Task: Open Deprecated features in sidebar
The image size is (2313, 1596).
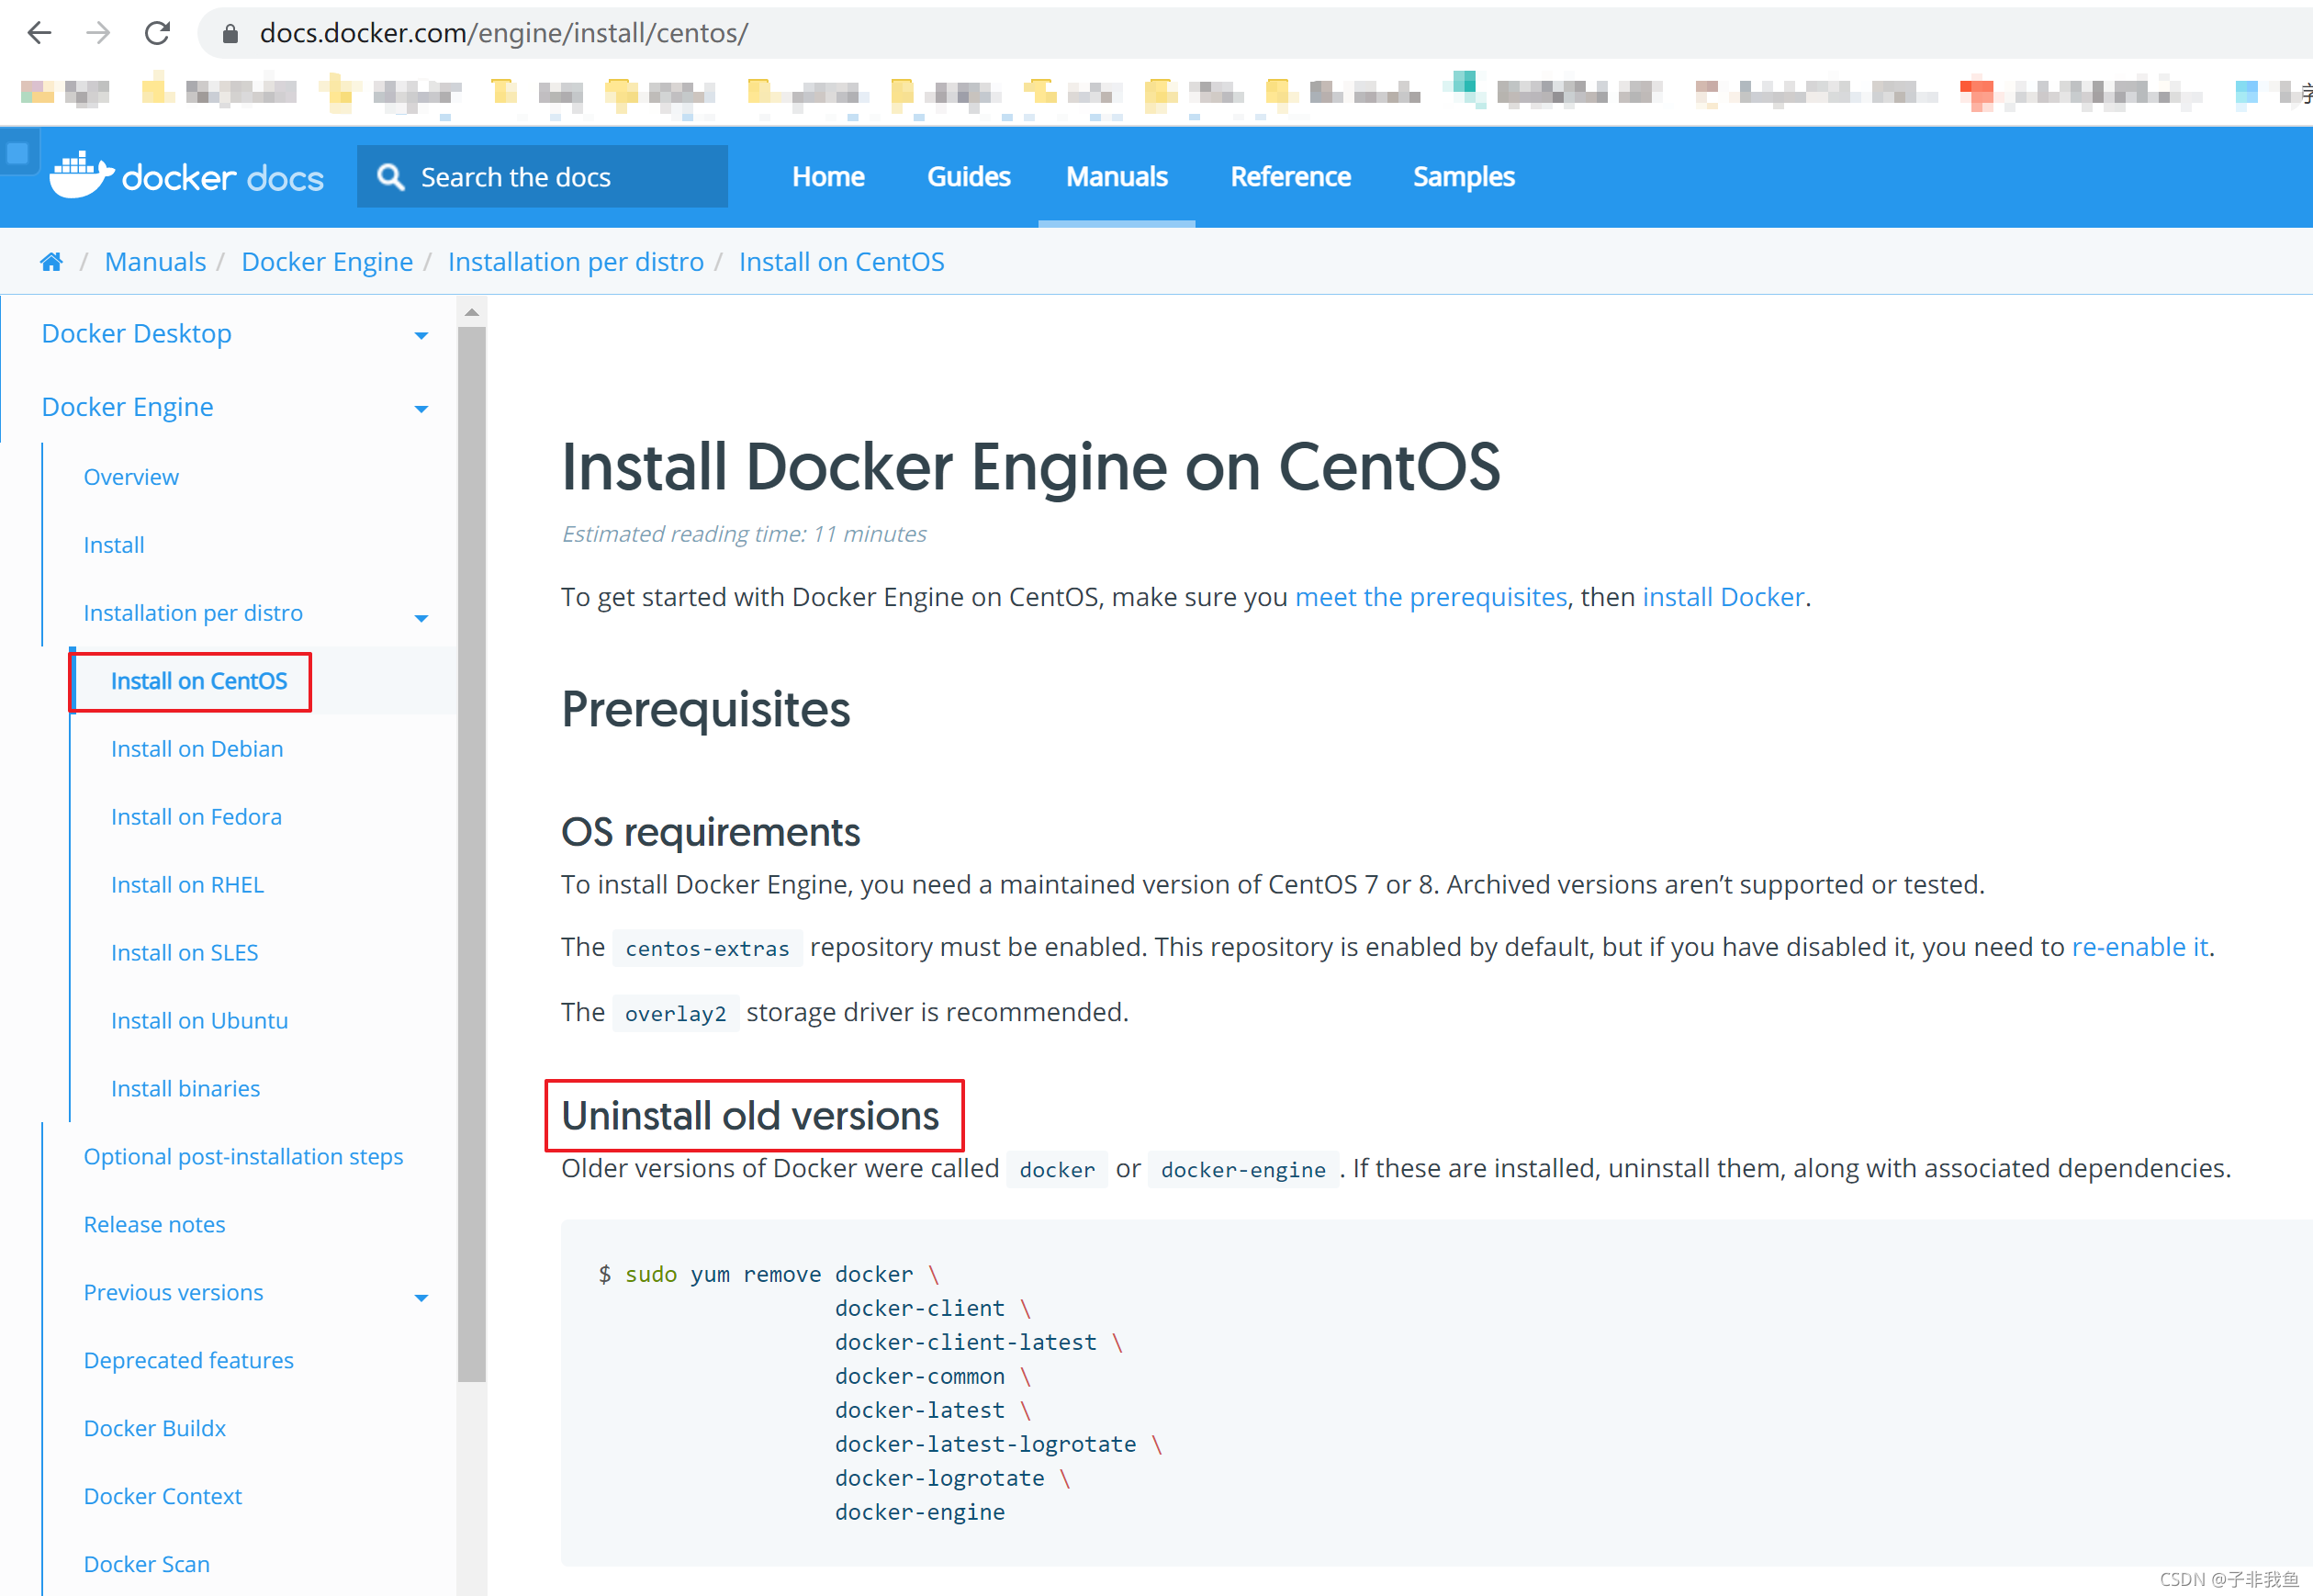Action: 188,1361
